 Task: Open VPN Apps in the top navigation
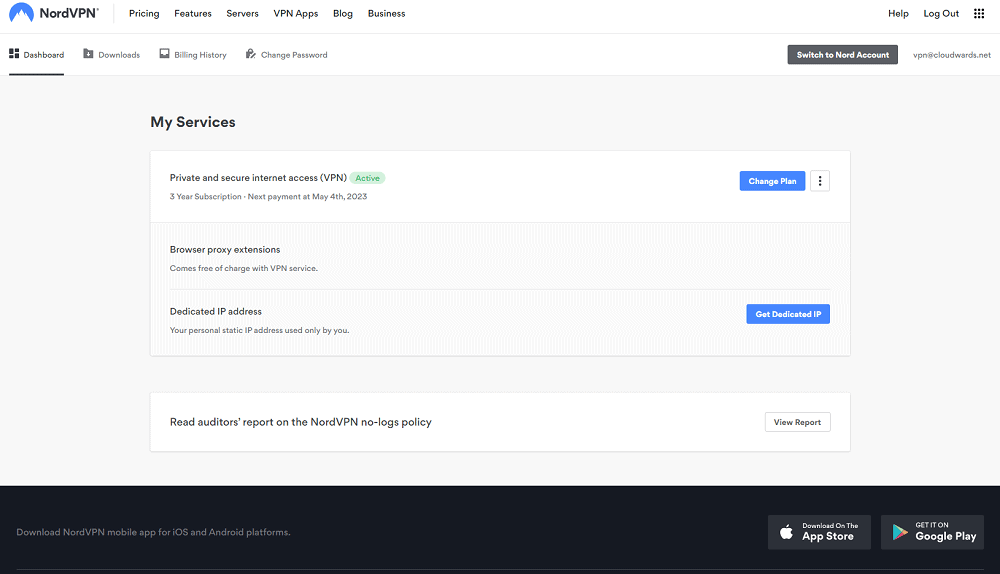296,13
